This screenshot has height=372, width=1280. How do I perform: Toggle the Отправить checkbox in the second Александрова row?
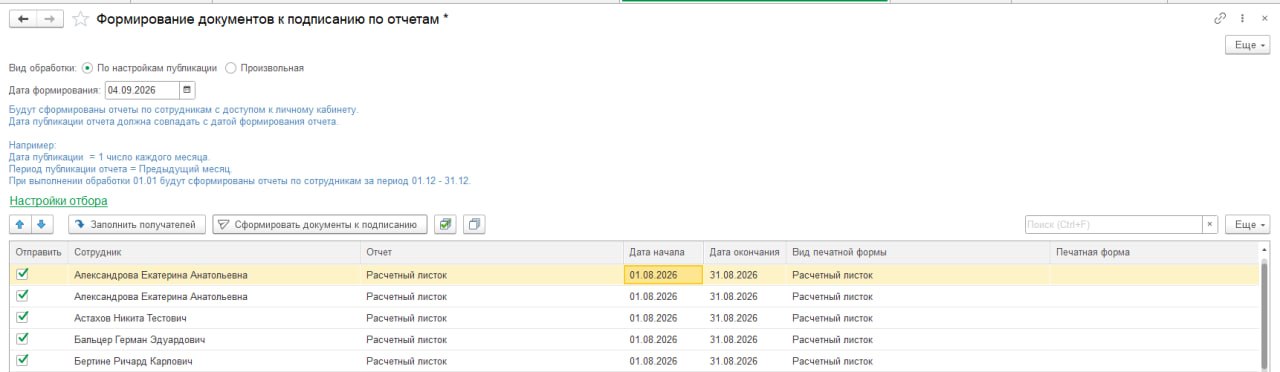(x=23, y=296)
